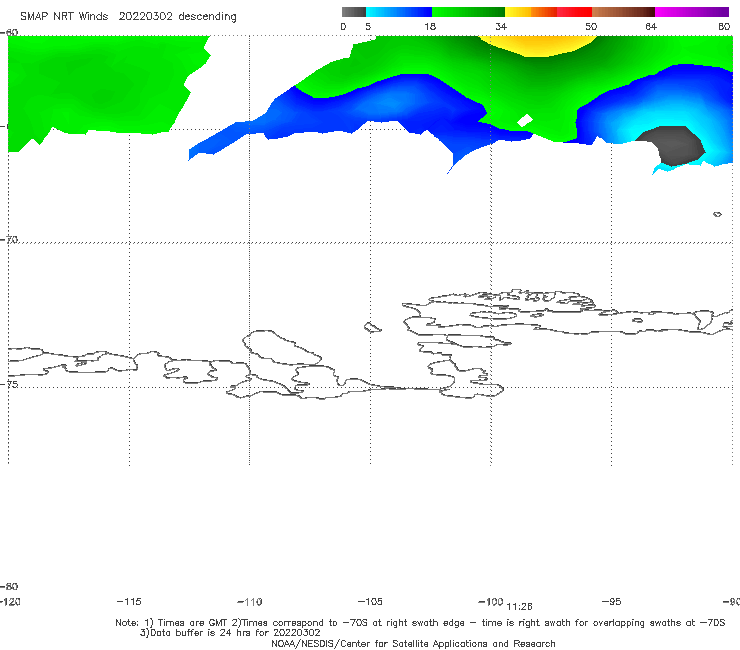Click the gray segment of the wind colorbar
Viewport: 740px width, 650px height.
click(353, 12)
